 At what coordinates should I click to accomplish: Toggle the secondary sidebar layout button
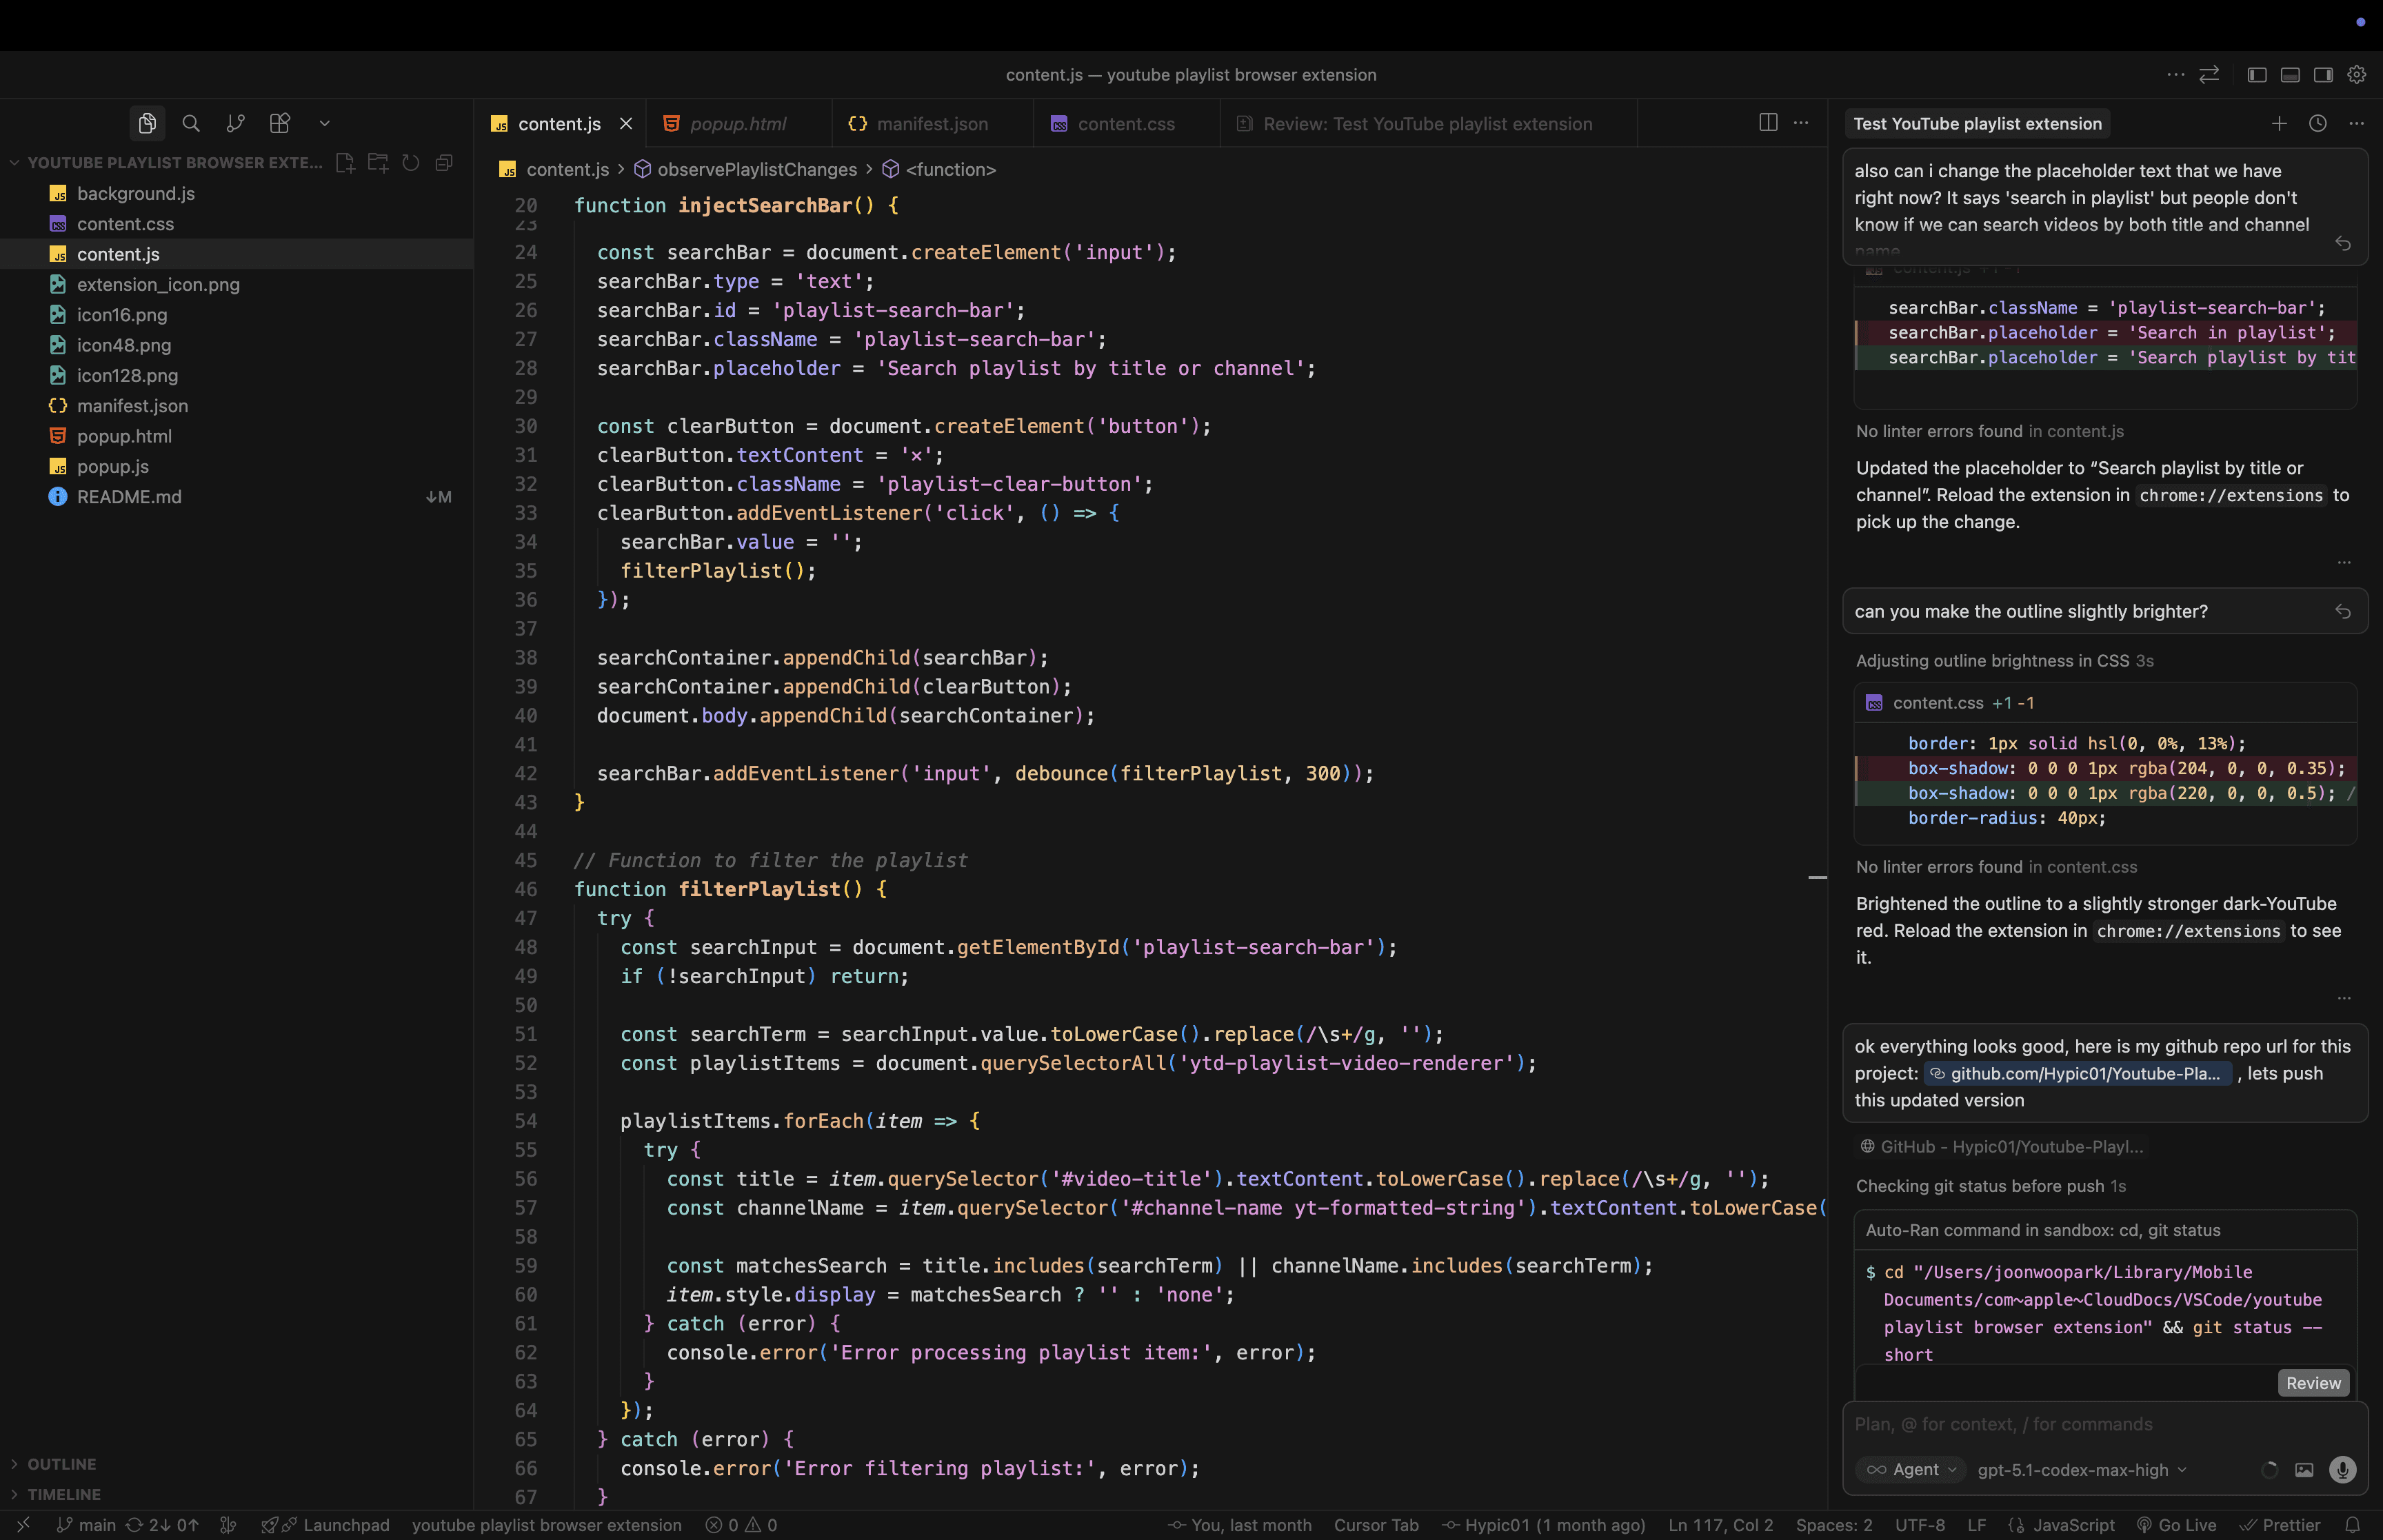[x=2323, y=75]
